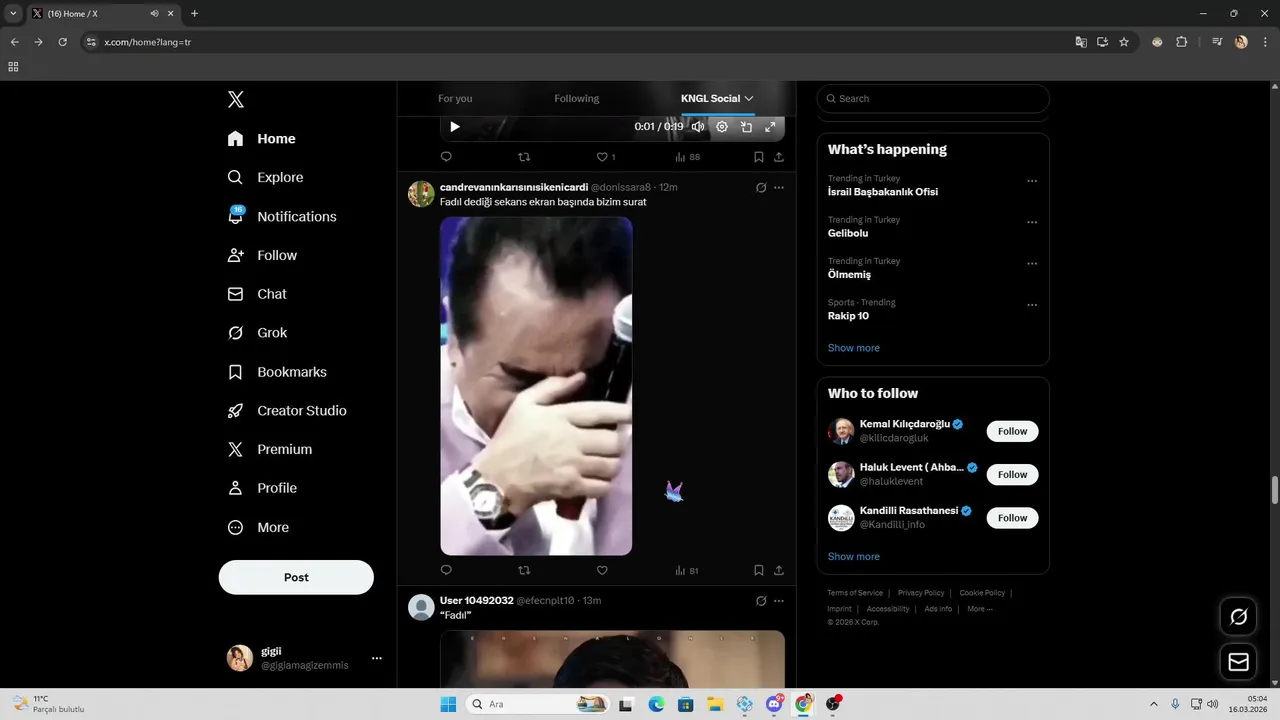This screenshot has width=1280, height=720.
Task: Enter video fullscreen mode
Action: pyautogui.click(x=770, y=127)
